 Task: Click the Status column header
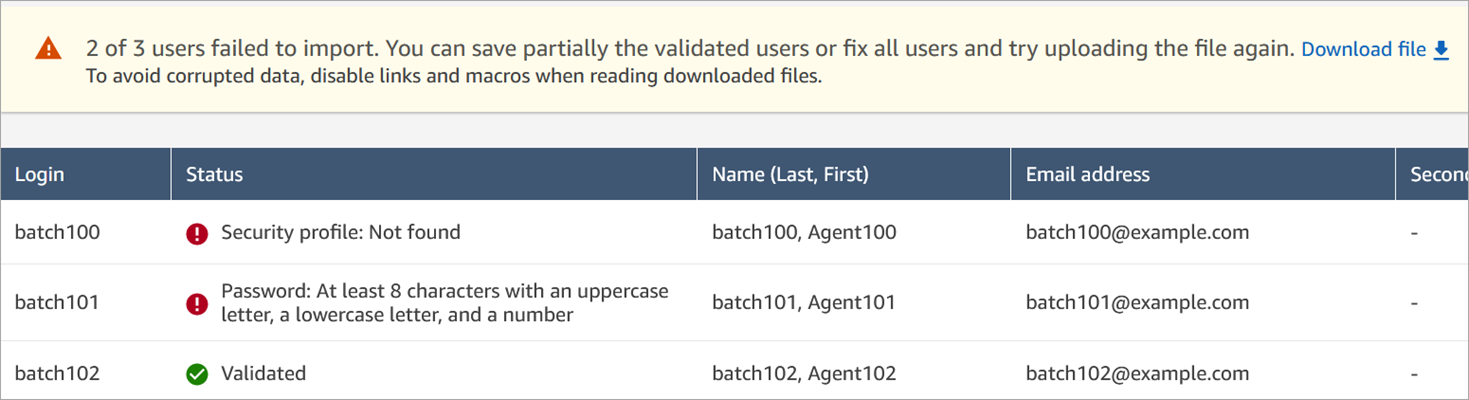coord(214,174)
